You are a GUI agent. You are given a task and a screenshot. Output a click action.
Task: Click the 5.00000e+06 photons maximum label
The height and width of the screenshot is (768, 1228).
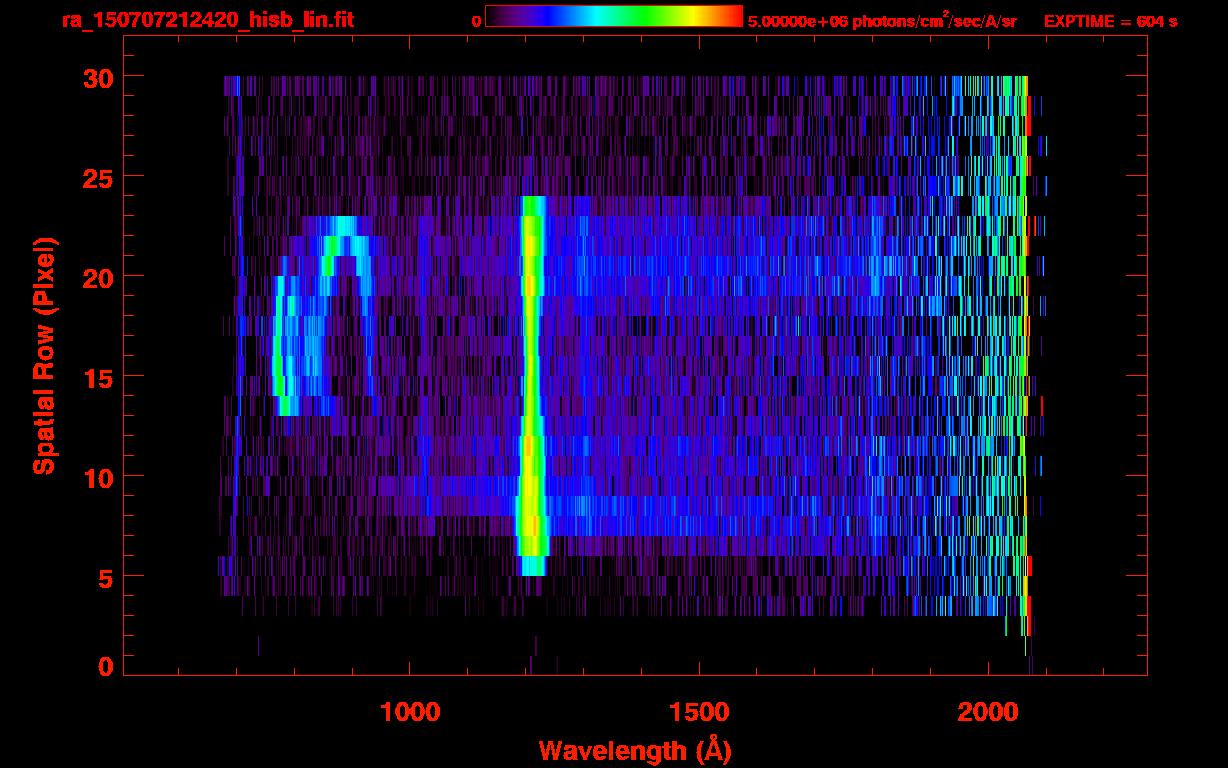[x=881, y=21]
